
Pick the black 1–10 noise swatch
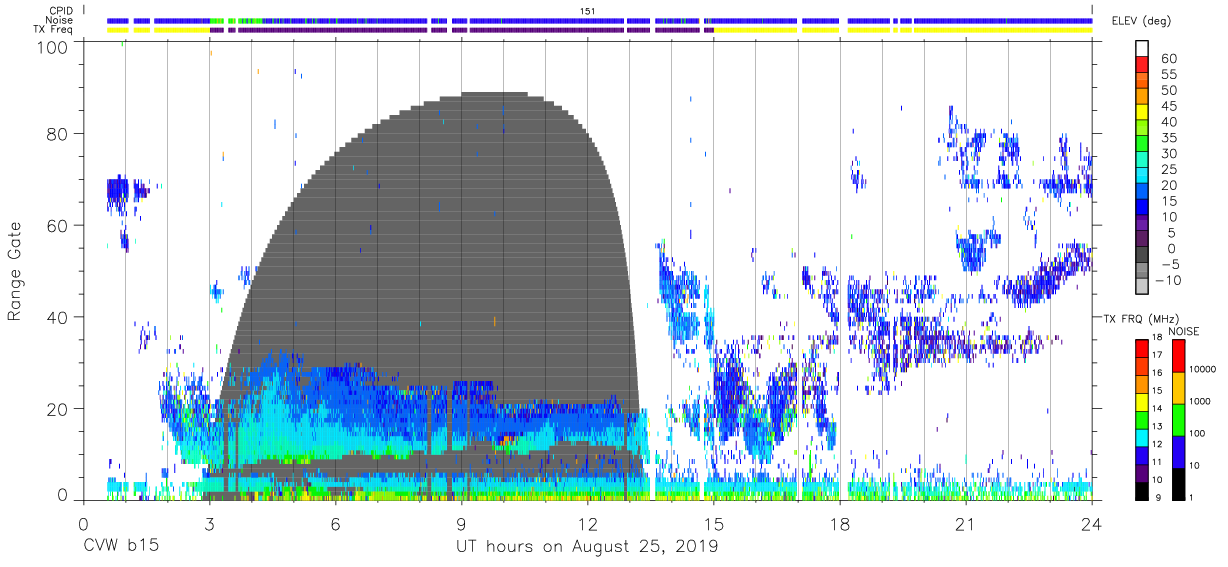tap(1177, 484)
